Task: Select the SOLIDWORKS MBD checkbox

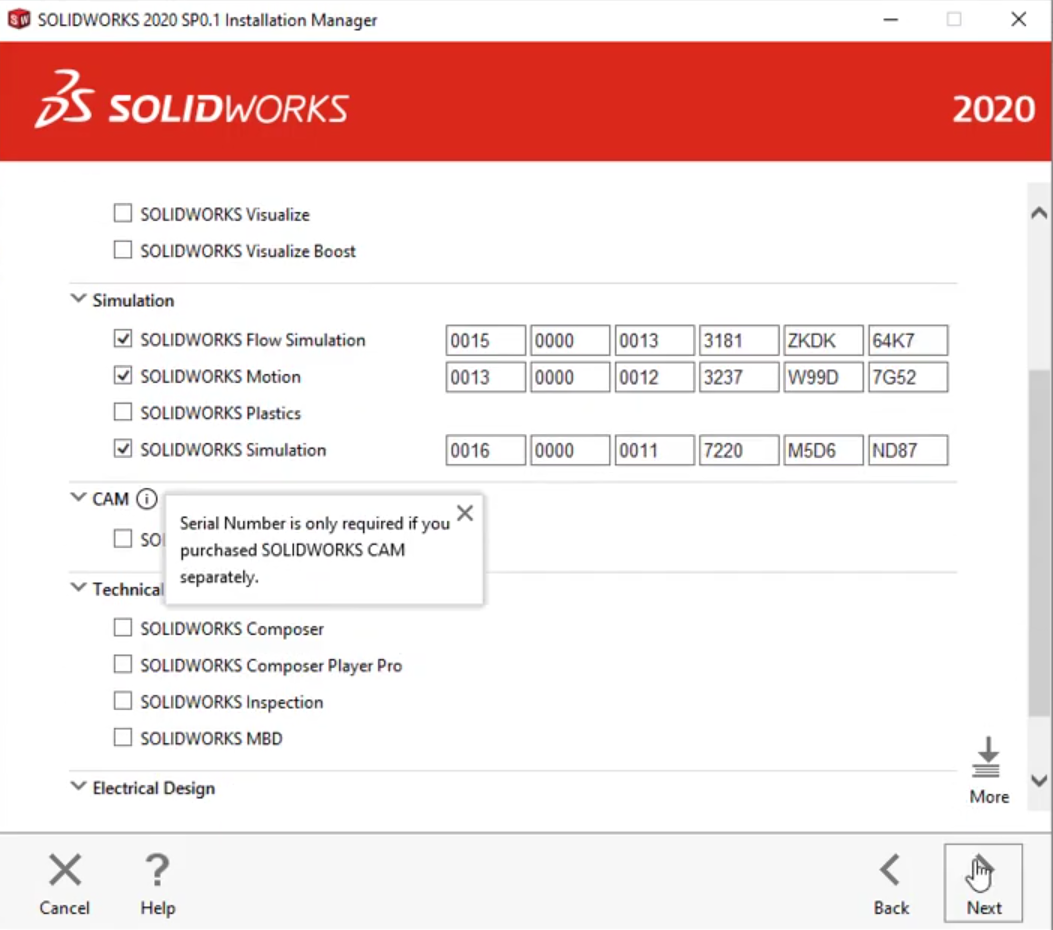Action: [x=123, y=738]
